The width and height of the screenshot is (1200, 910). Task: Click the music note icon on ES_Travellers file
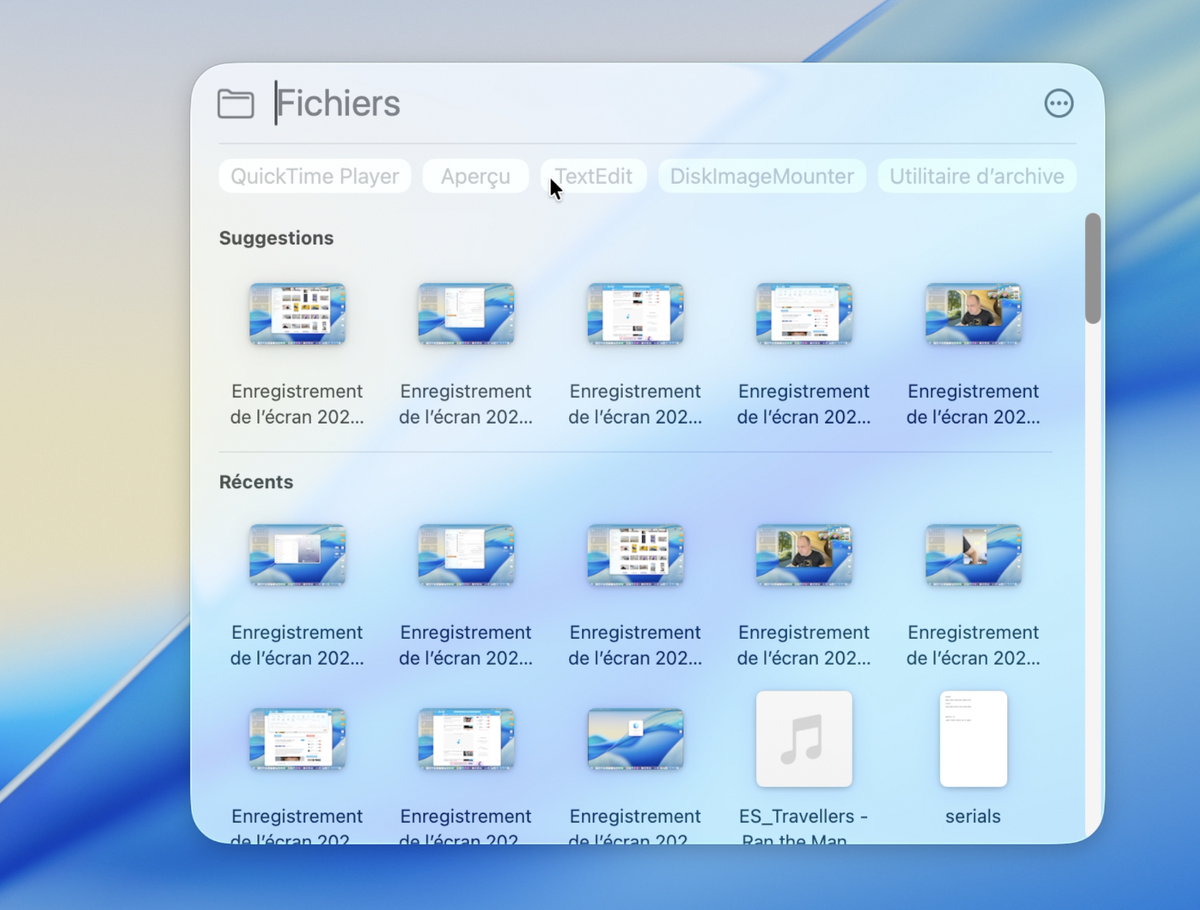(804, 738)
